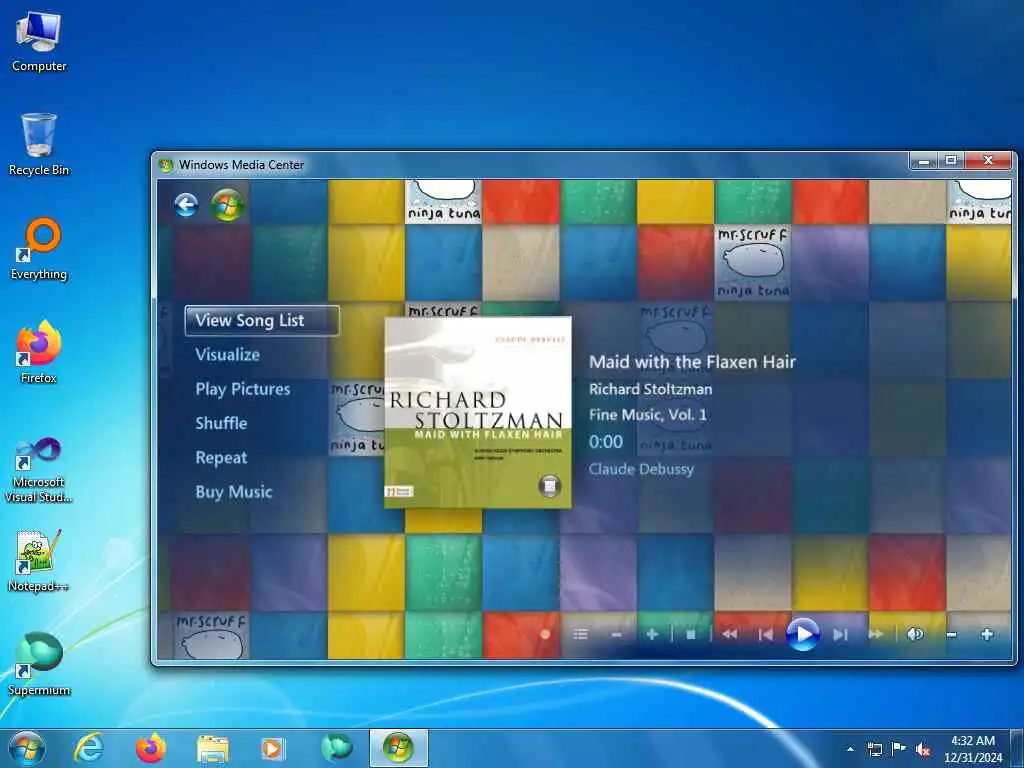Open the Recycle Bin desktop icon

point(39,145)
